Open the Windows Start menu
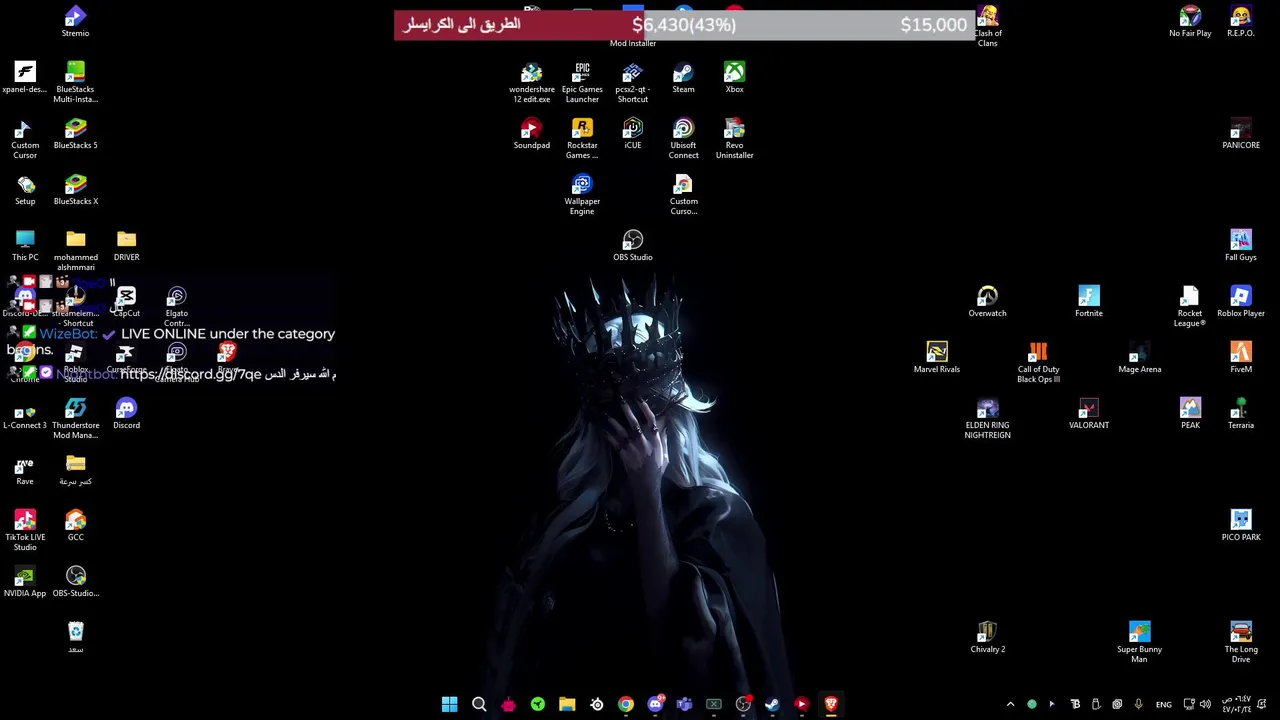The image size is (1280, 720). click(449, 704)
